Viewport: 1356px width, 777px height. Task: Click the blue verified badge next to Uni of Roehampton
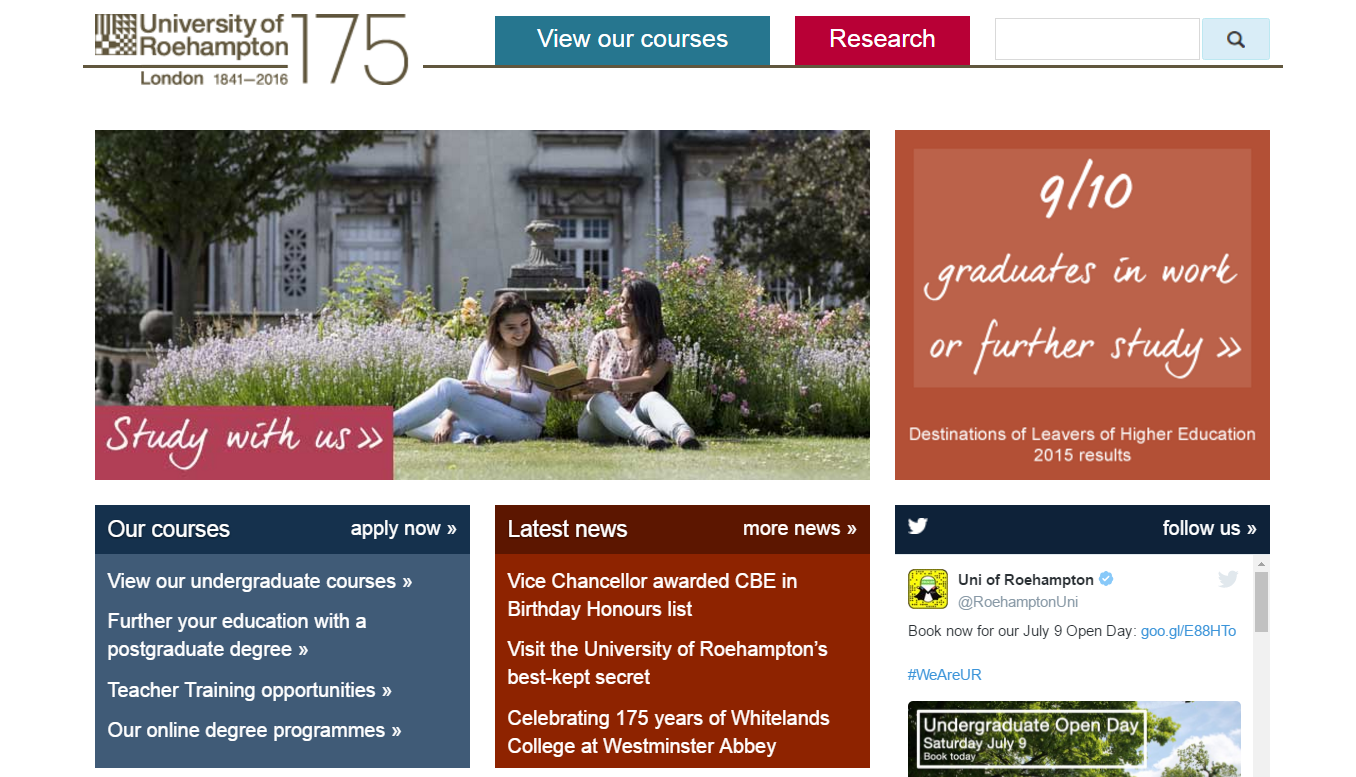(1105, 577)
